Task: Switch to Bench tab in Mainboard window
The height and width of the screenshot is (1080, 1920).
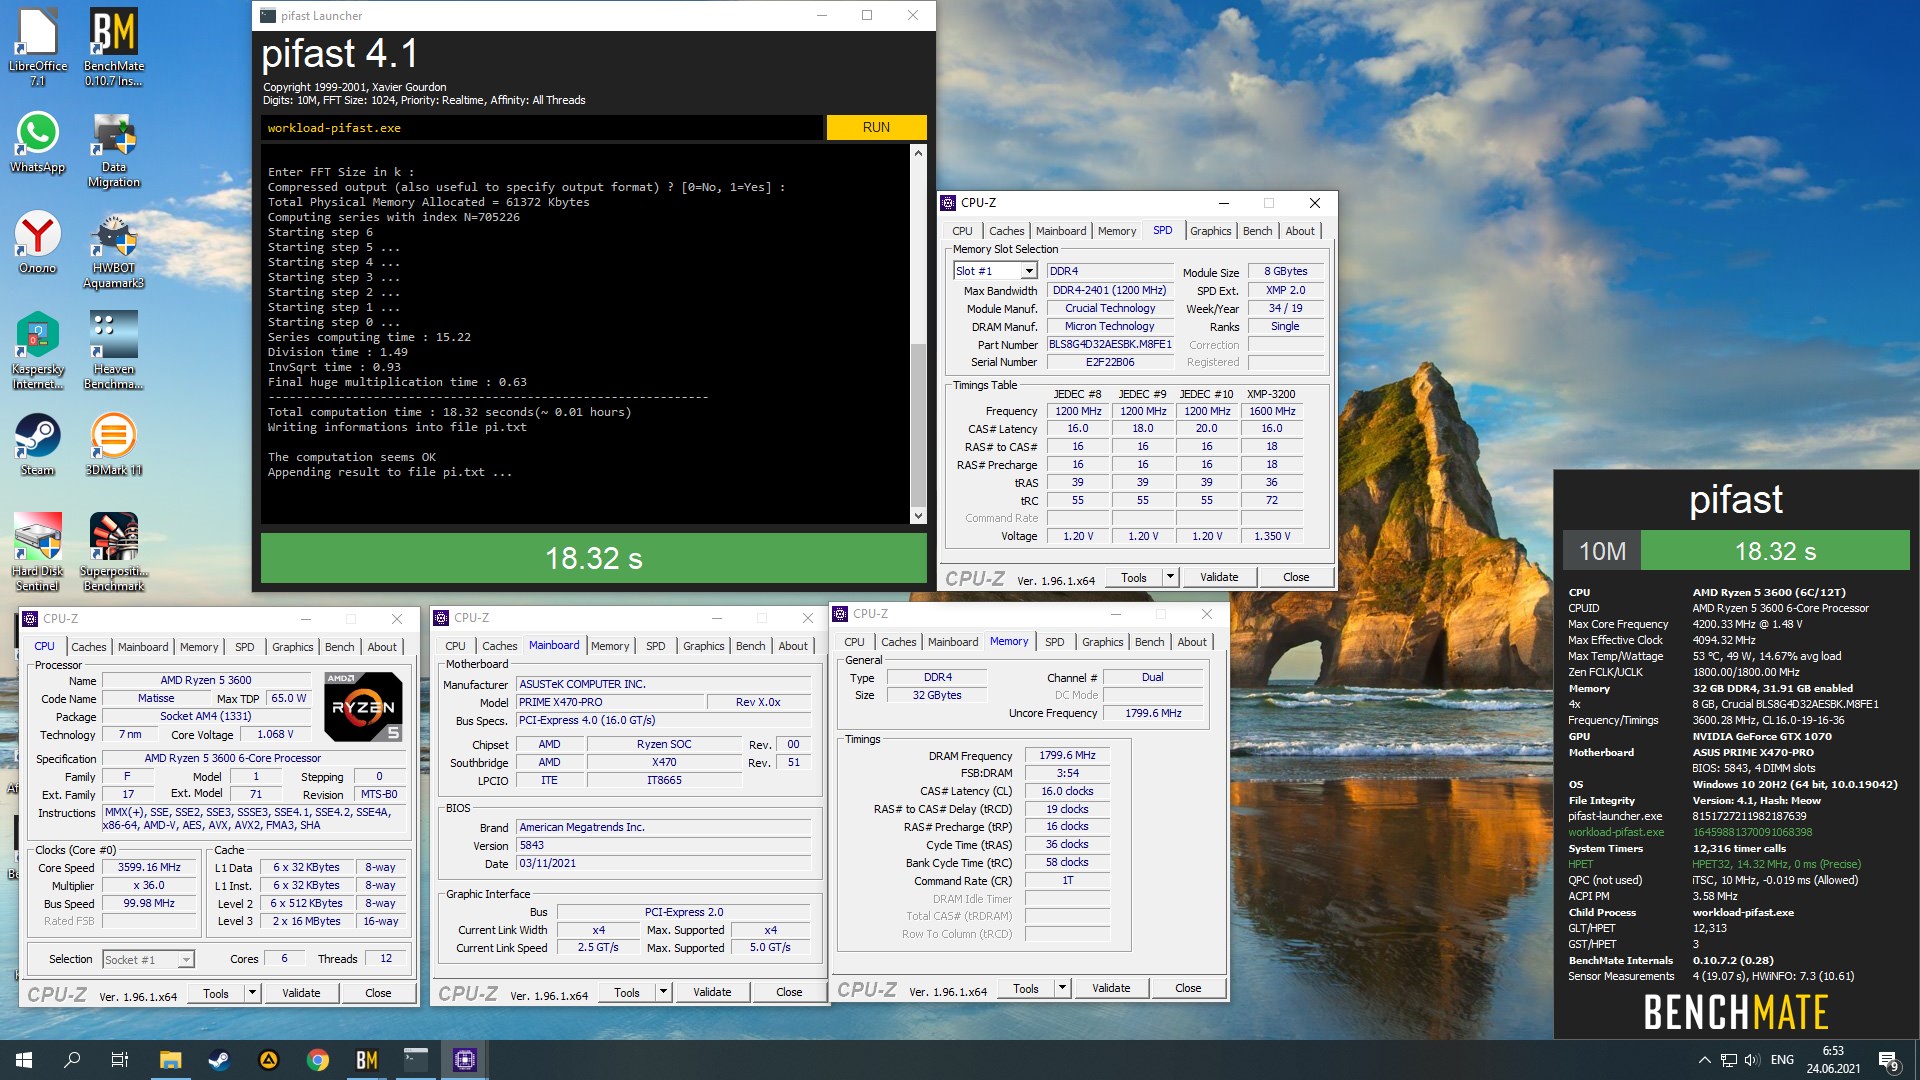Action: [750, 646]
